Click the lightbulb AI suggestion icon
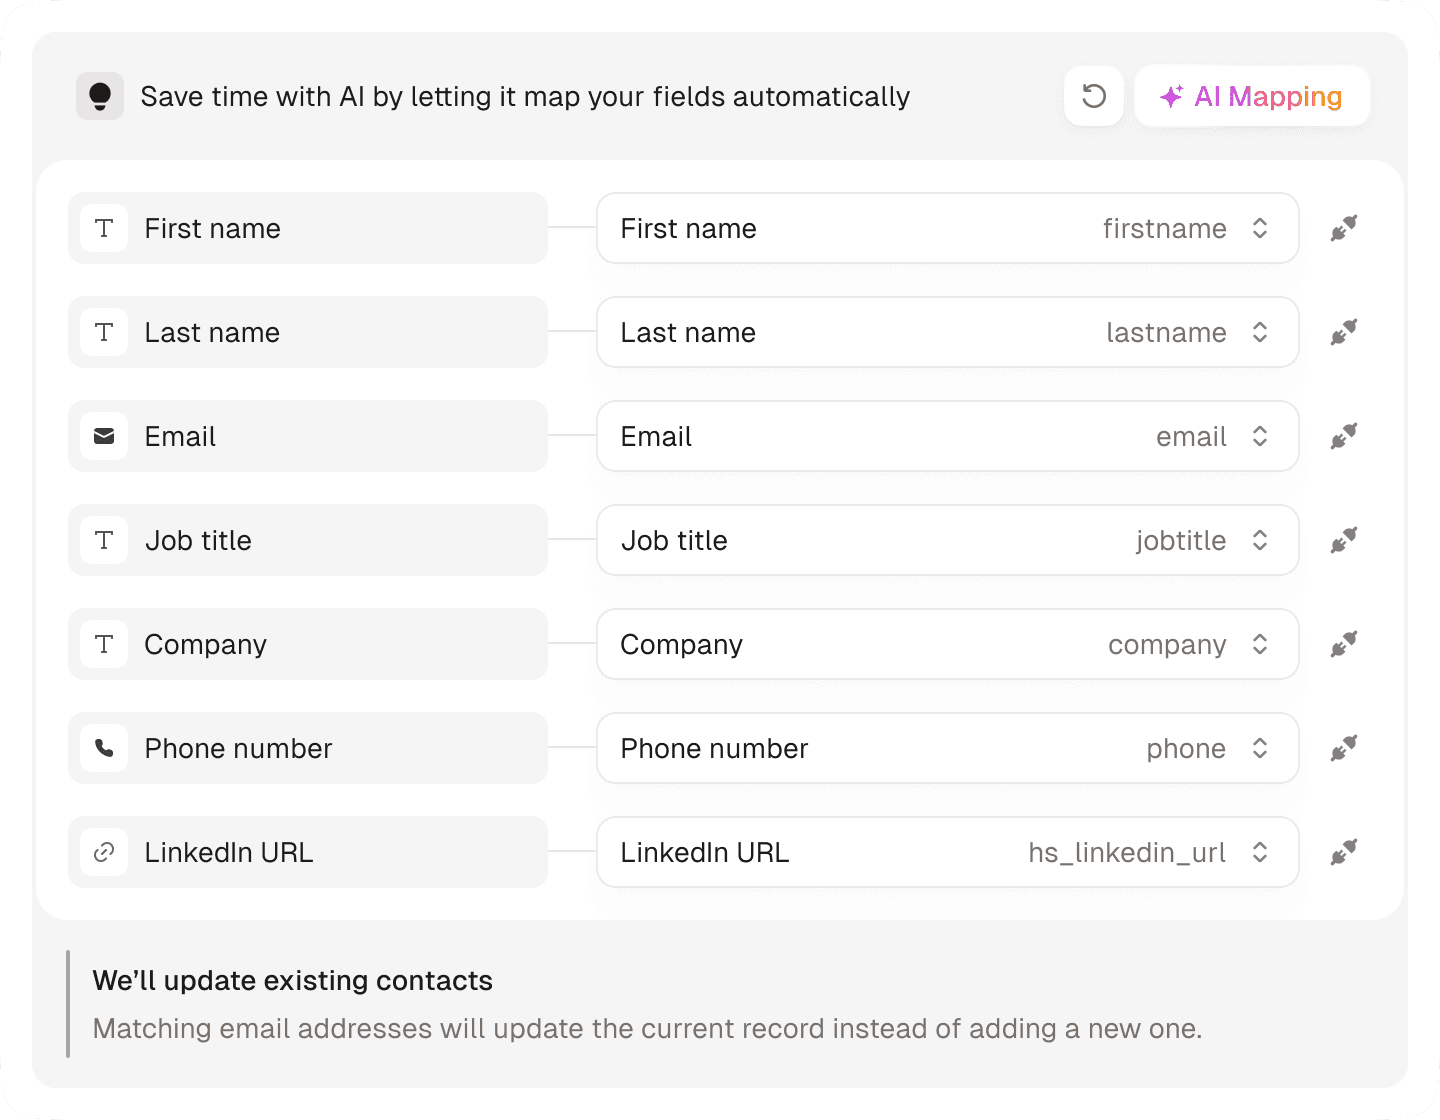The width and height of the screenshot is (1440, 1120). pos(99,96)
